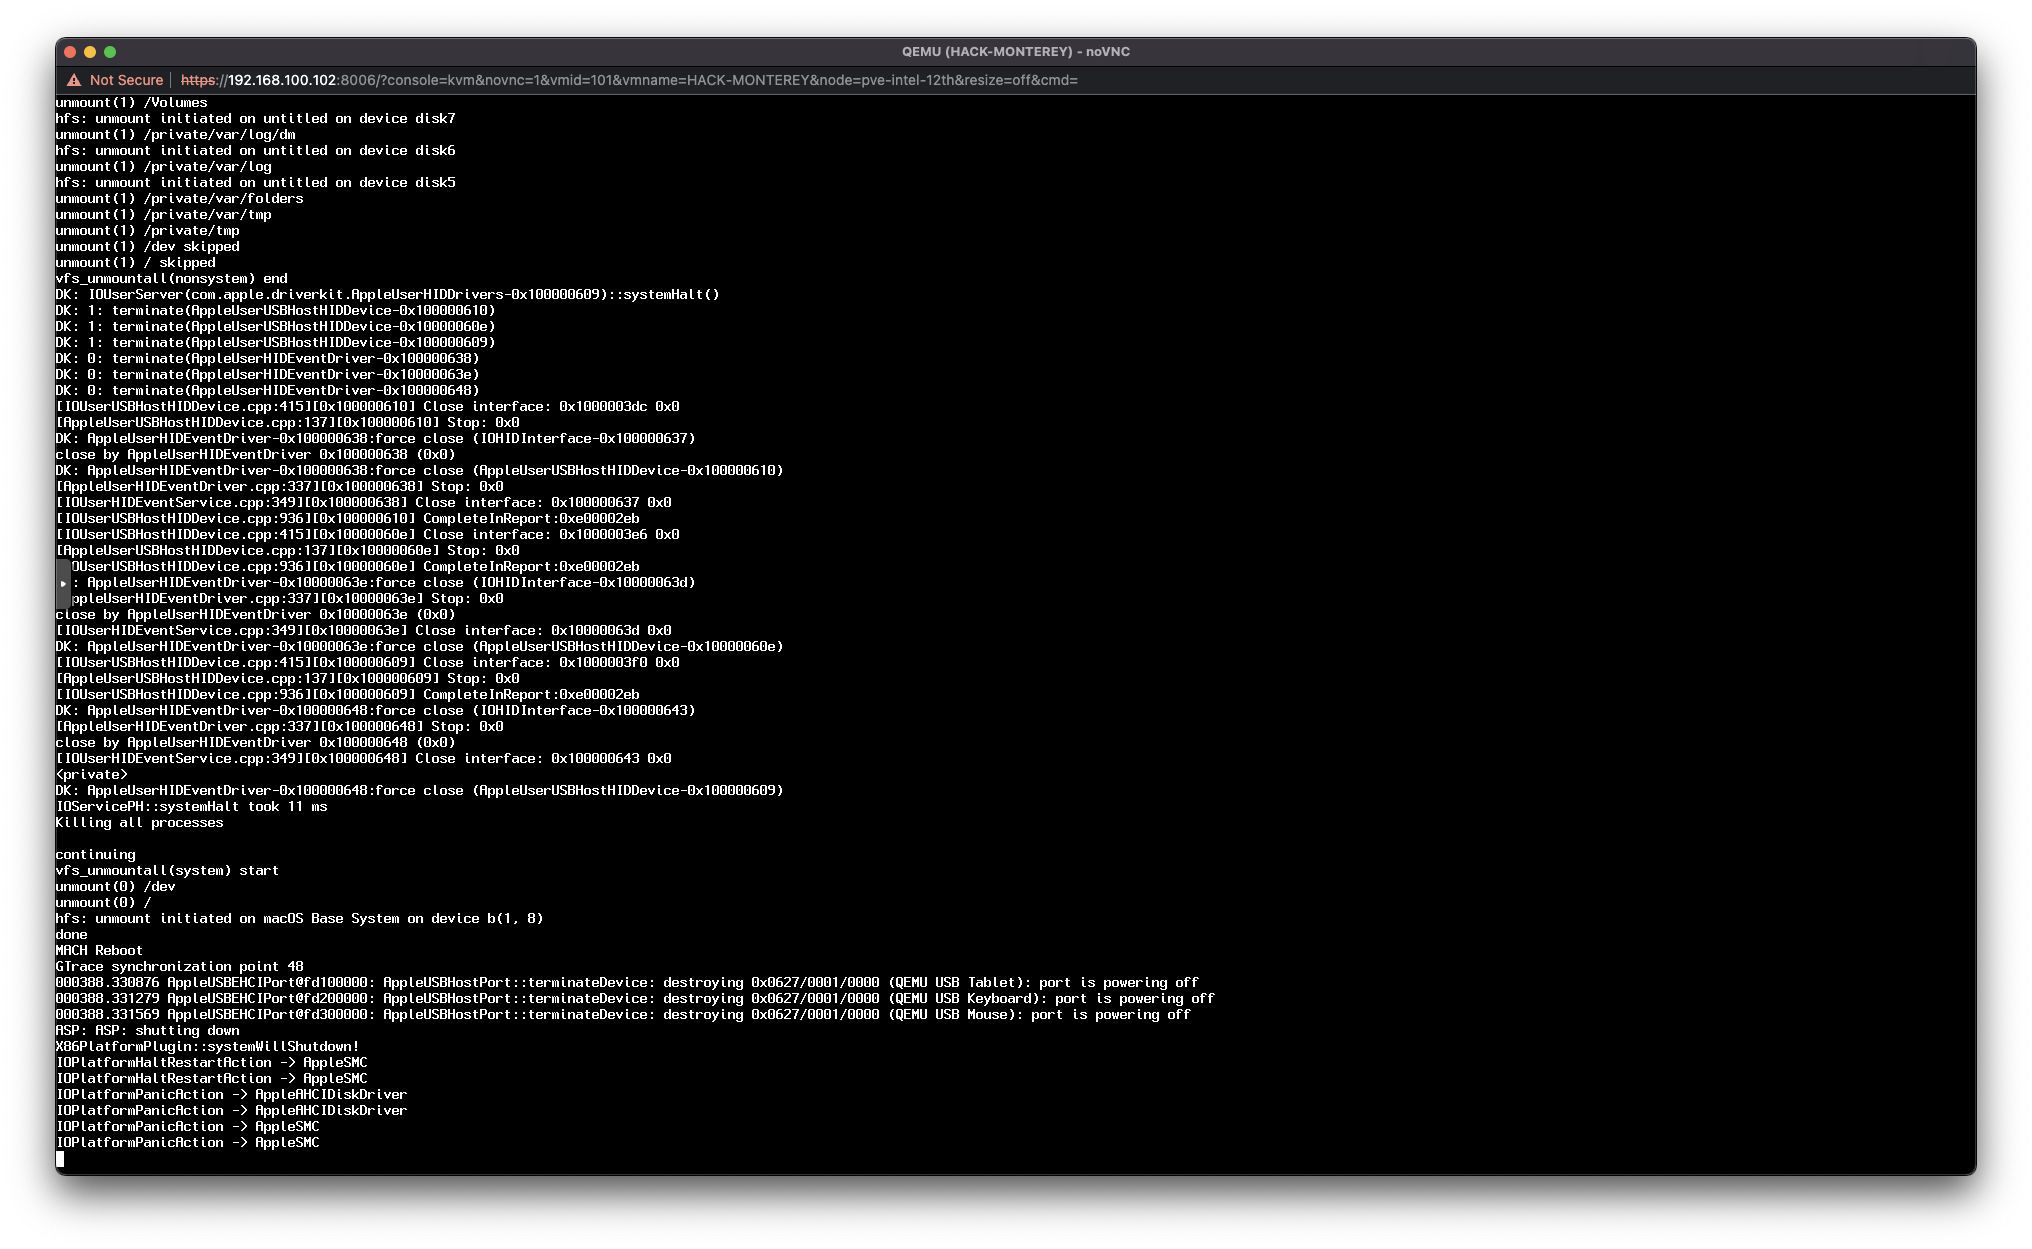The width and height of the screenshot is (2032, 1249).
Task: Click the Not Secure warning triangle icon
Action: (74, 80)
